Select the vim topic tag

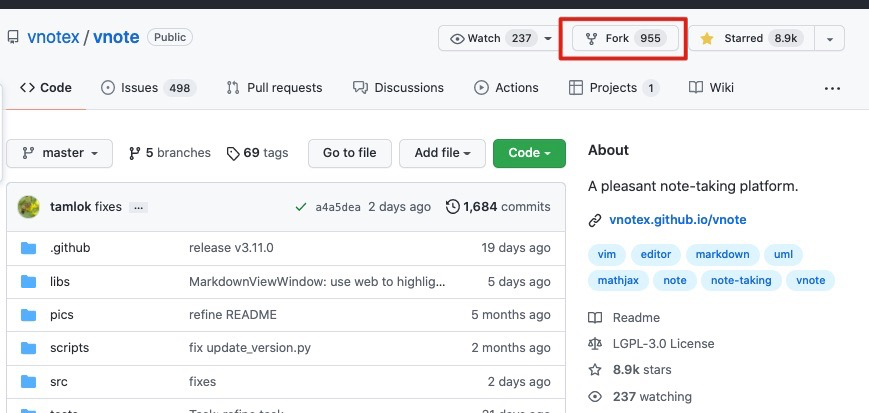(607, 254)
